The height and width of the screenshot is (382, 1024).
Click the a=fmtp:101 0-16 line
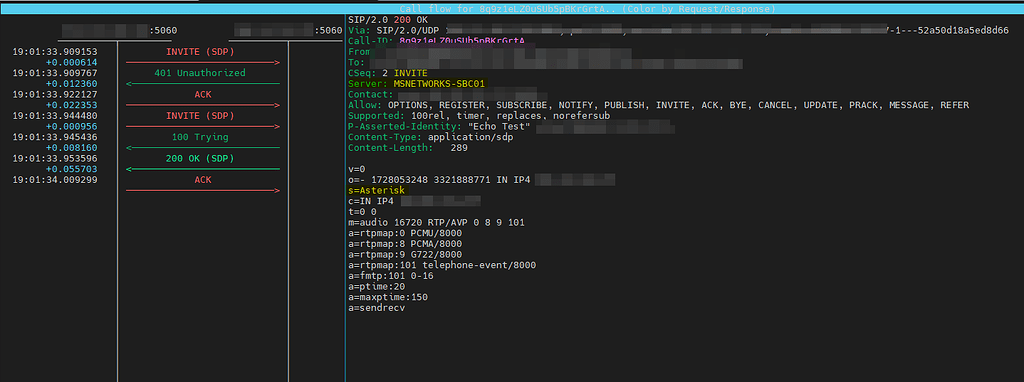coord(391,276)
